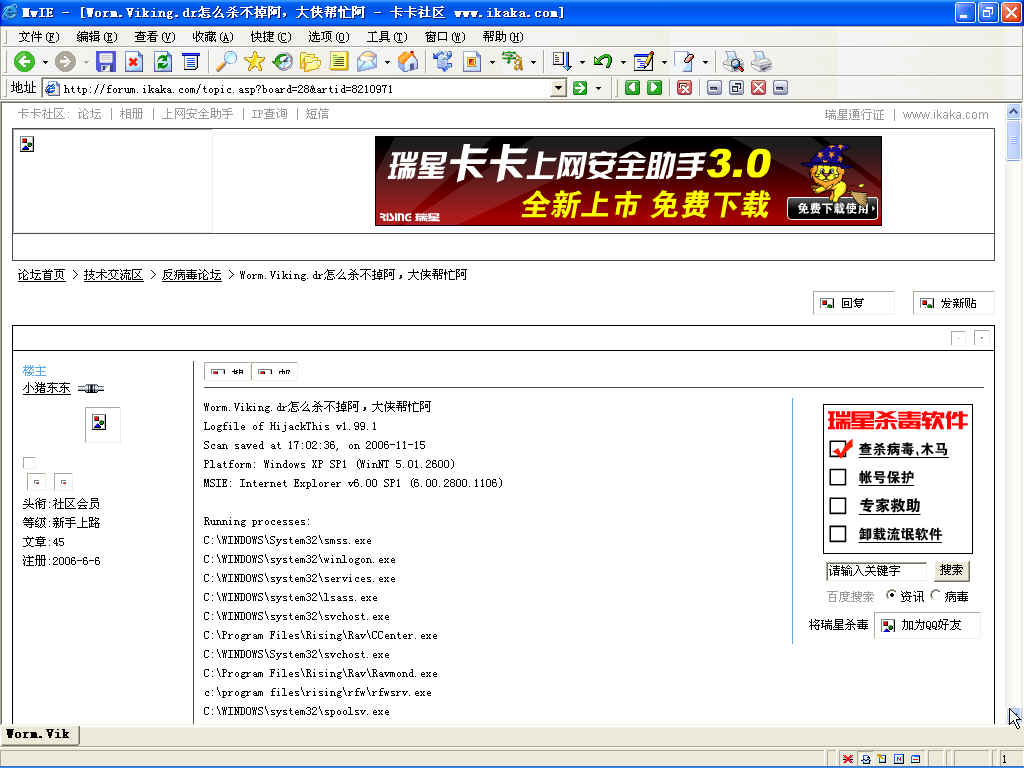Screen dimensions: 1024x768
Task: Select the 资讯 radio button
Action: coord(891,596)
